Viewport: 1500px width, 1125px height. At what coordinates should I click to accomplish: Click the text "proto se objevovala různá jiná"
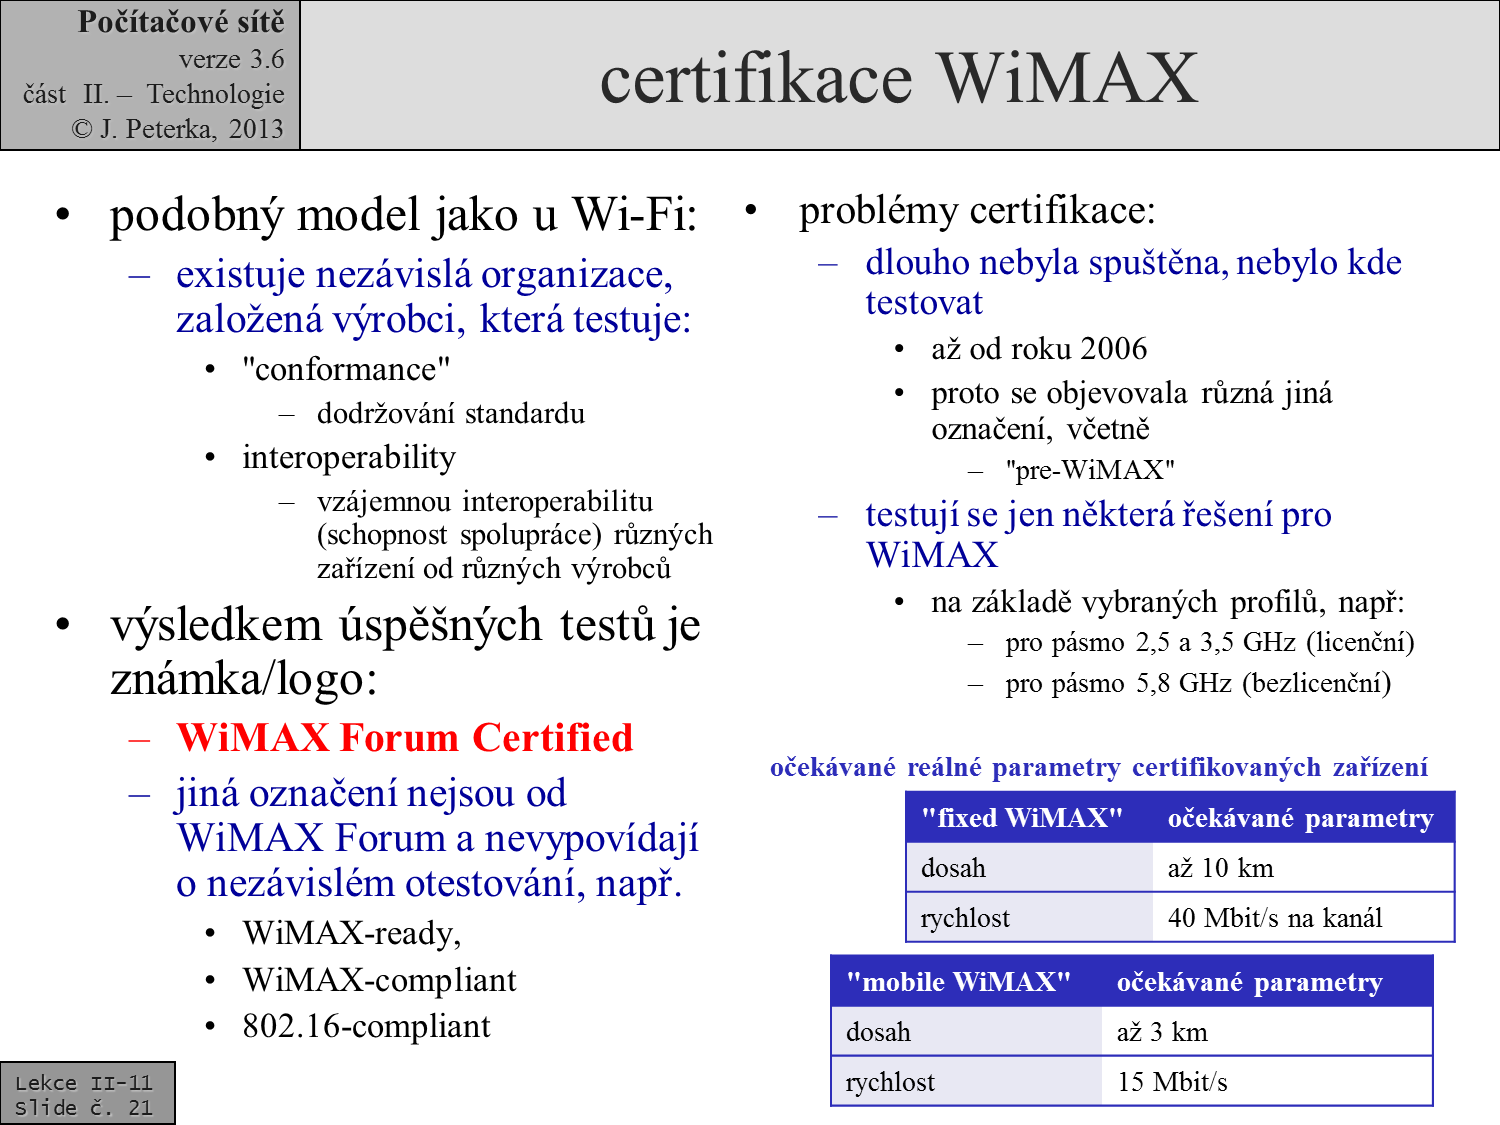tap(1132, 393)
